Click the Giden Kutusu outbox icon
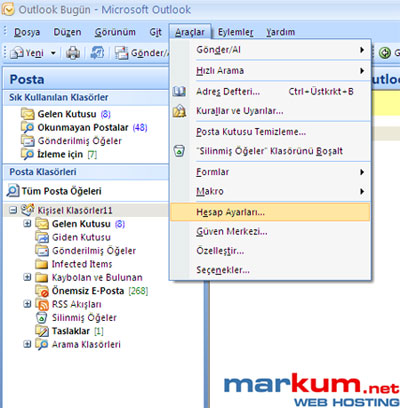 [42, 237]
